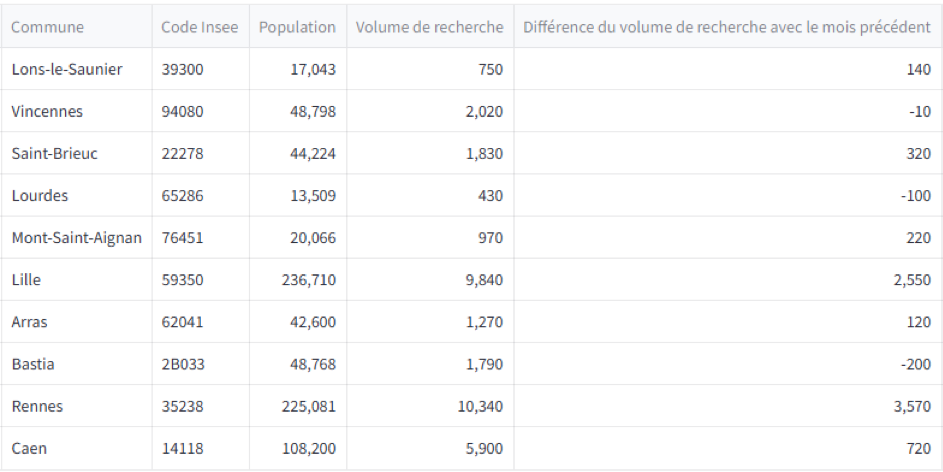Select the Volume de recherche header
Screen dimensions: 943x472
click(429, 27)
